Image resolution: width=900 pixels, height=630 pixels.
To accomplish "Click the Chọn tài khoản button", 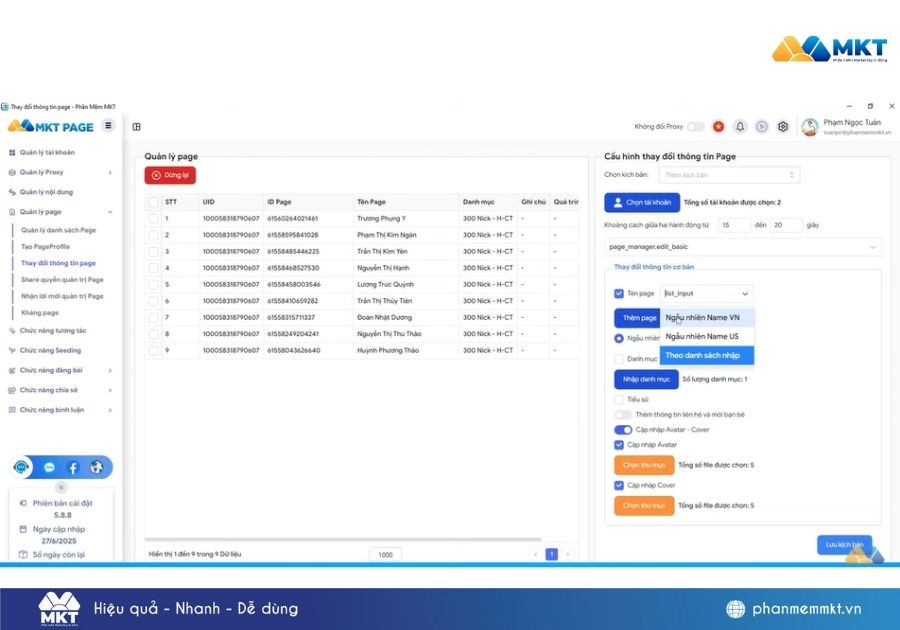I will coord(642,202).
